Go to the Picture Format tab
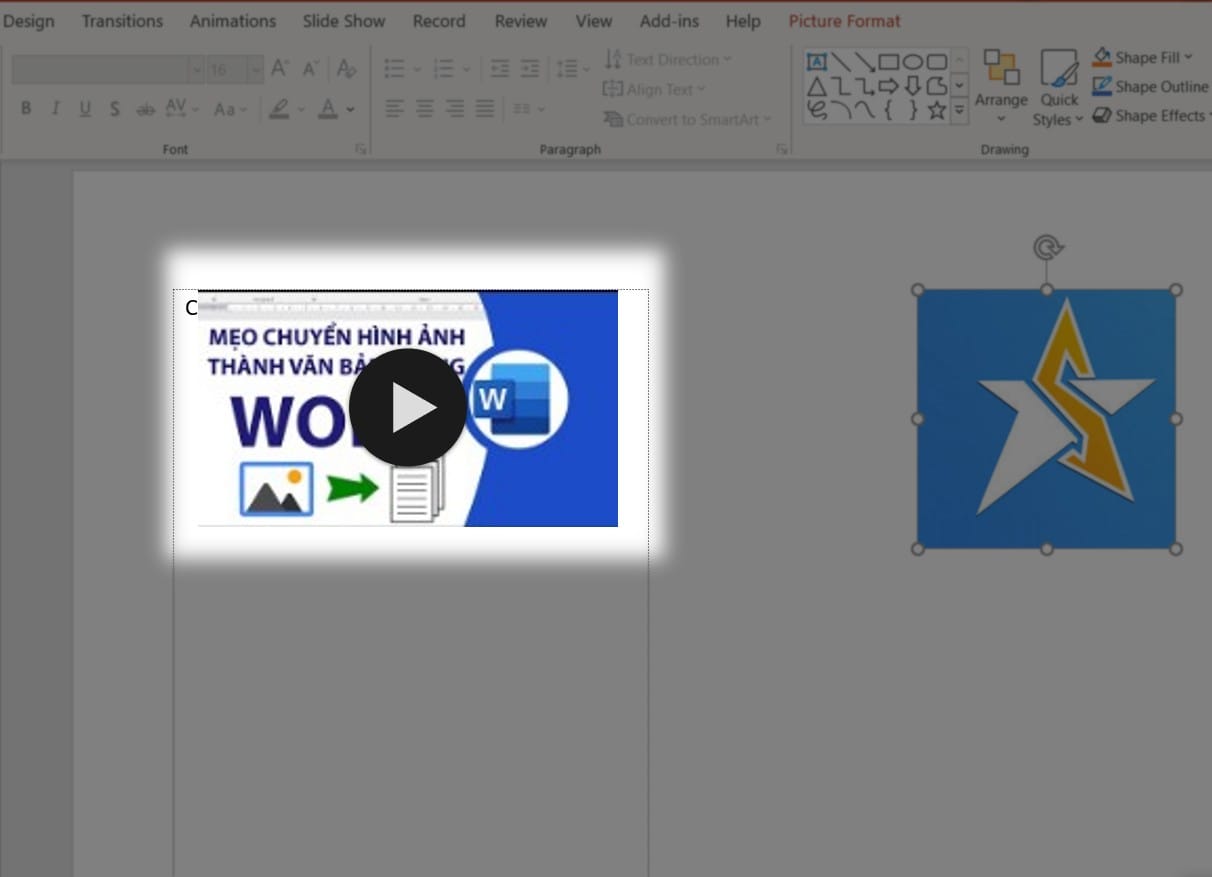The height and width of the screenshot is (877, 1212). tap(844, 21)
